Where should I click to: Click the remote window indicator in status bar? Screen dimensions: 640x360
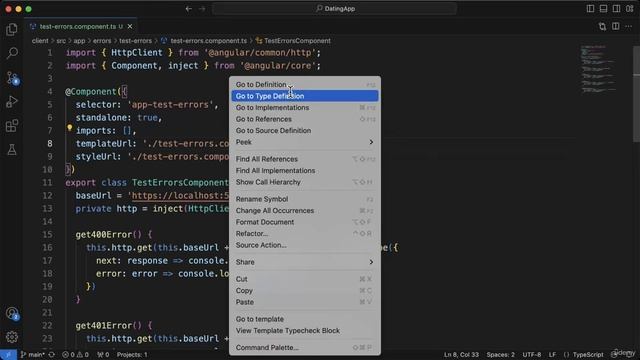[x=8, y=355]
